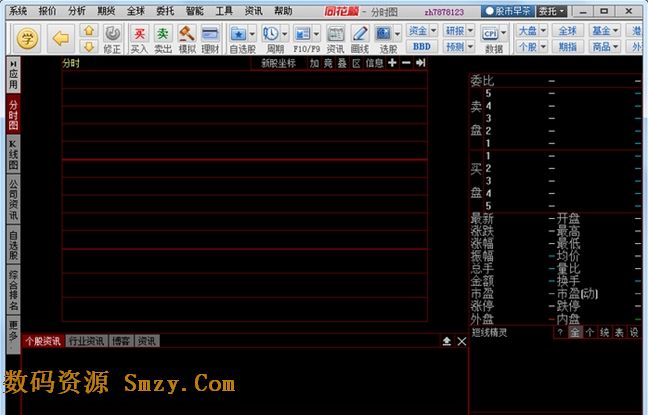Click the 全球 toolbar button
Image resolution: width=648 pixels, height=415 pixels.
pyautogui.click(x=568, y=31)
